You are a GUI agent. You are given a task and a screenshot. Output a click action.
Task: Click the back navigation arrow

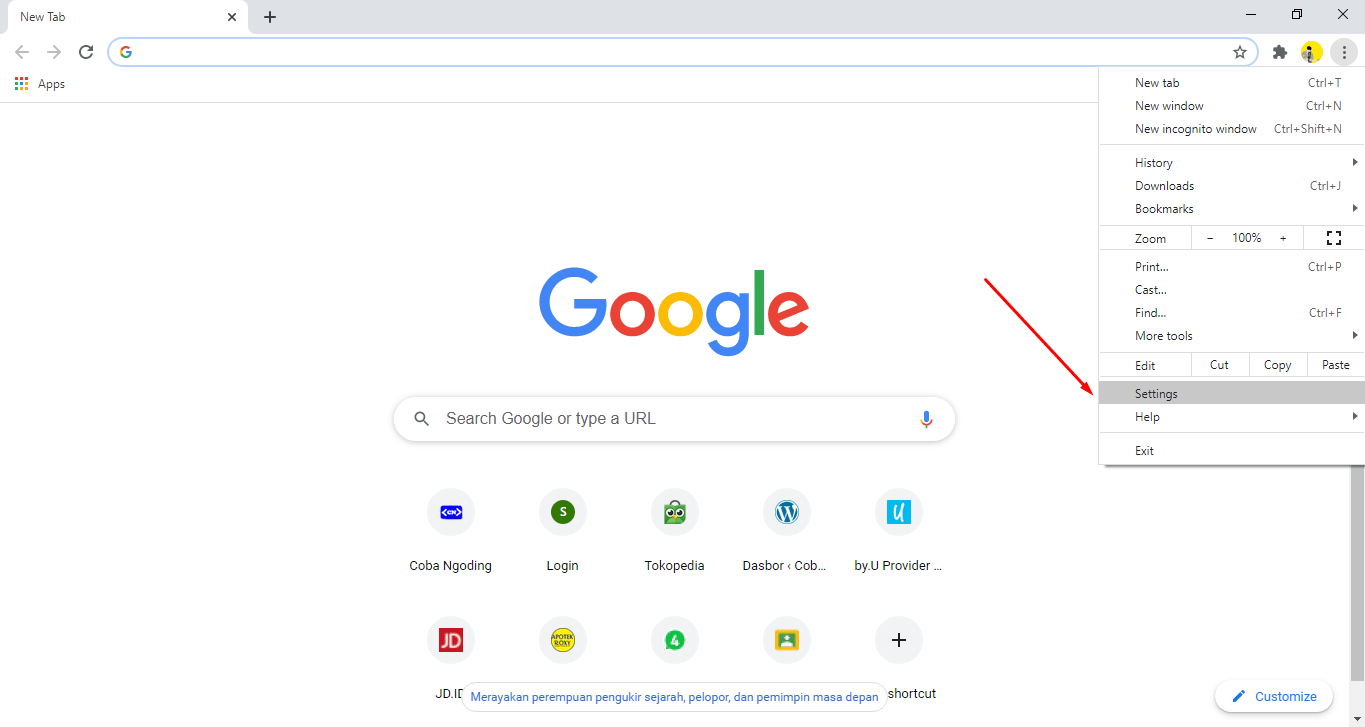(x=22, y=52)
